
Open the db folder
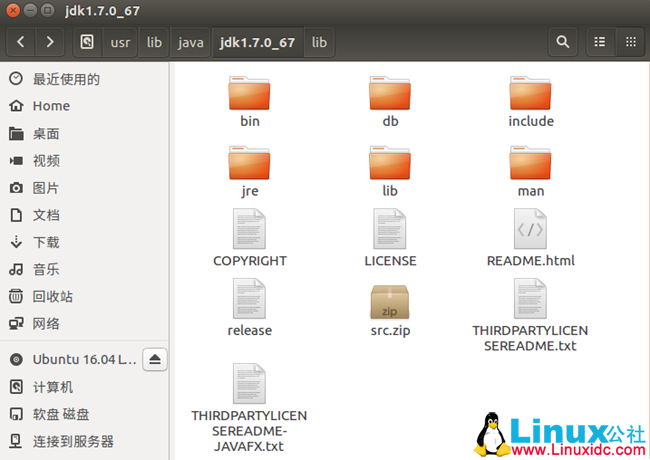tap(390, 102)
